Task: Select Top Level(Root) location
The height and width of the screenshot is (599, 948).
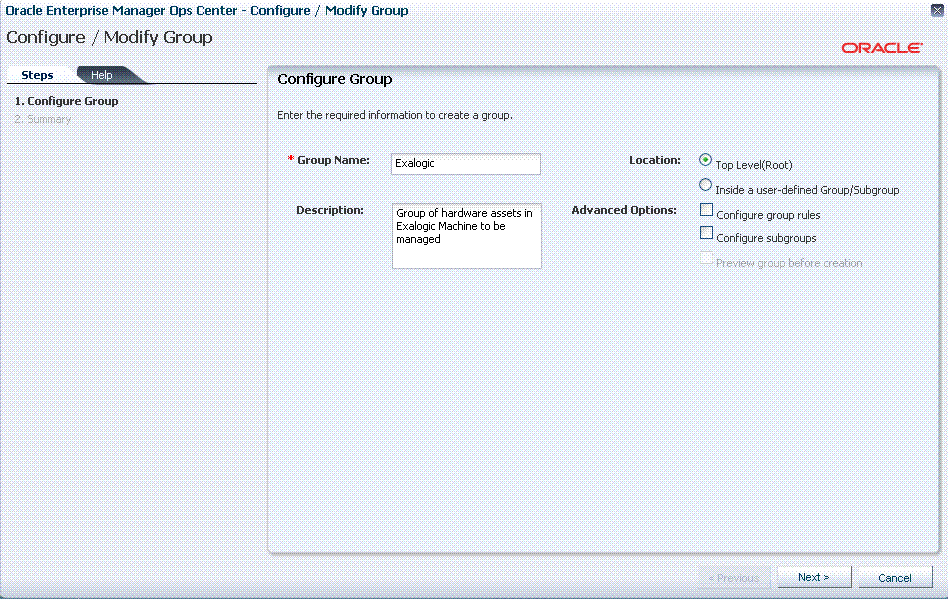Action: [x=705, y=160]
